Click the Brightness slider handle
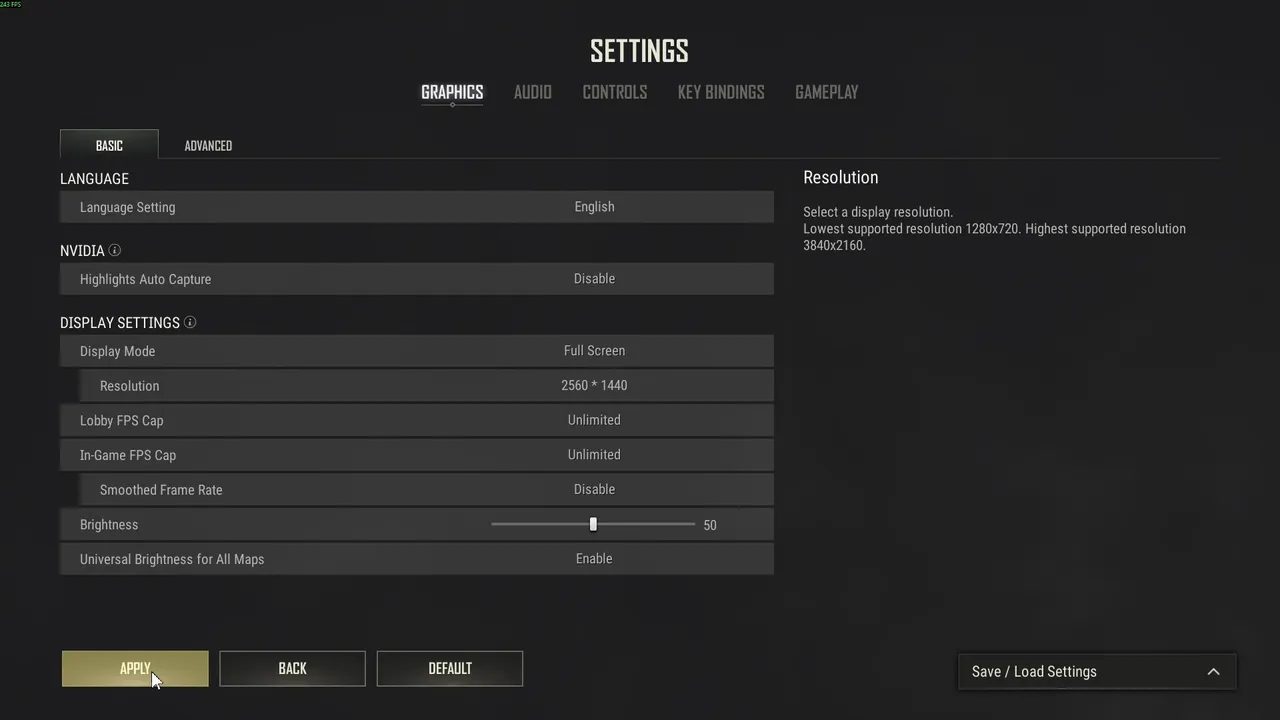 pos(593,525)
